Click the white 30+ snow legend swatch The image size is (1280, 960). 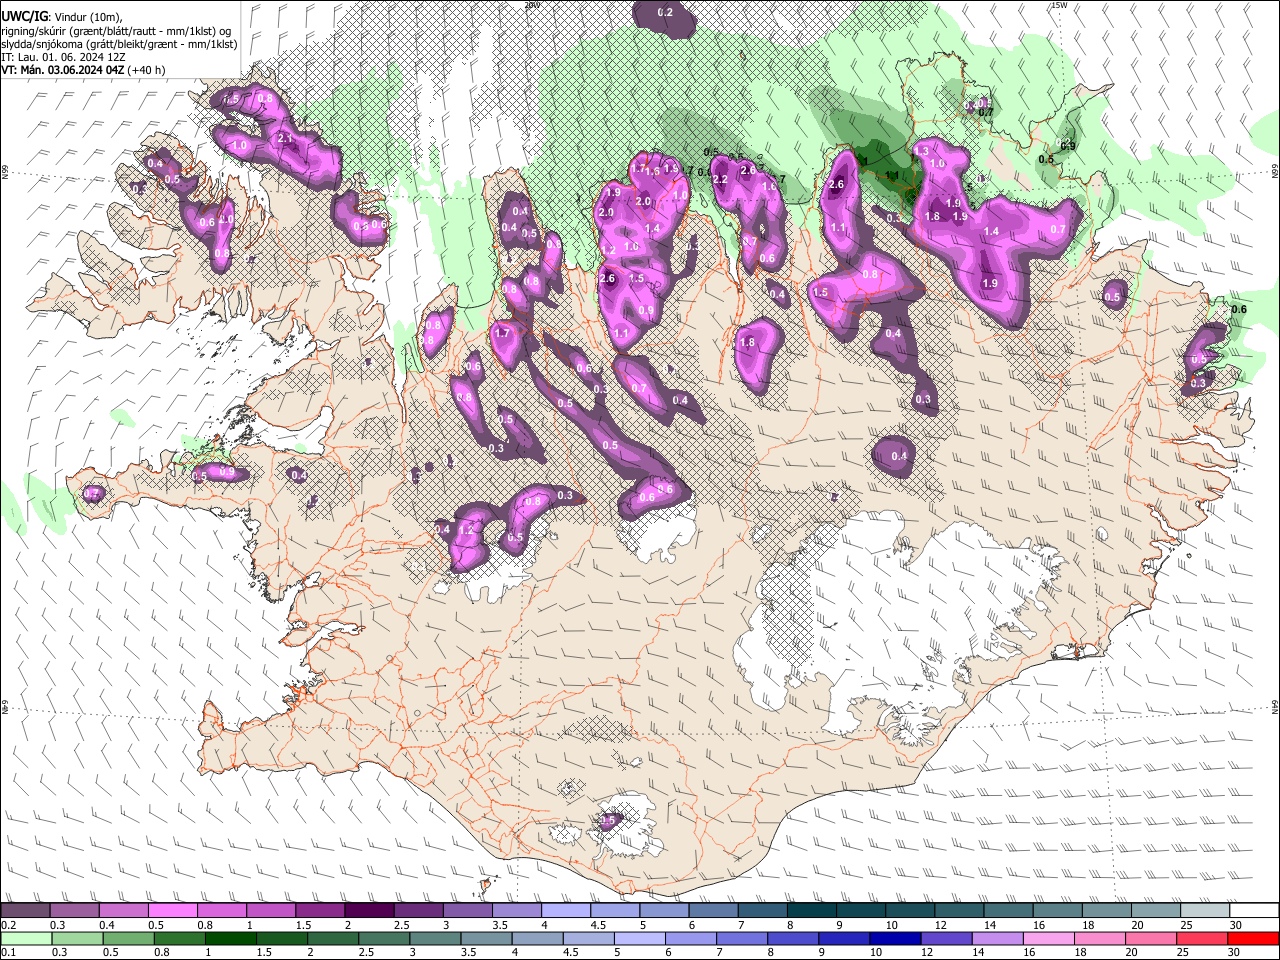(x=1255, y=911)
